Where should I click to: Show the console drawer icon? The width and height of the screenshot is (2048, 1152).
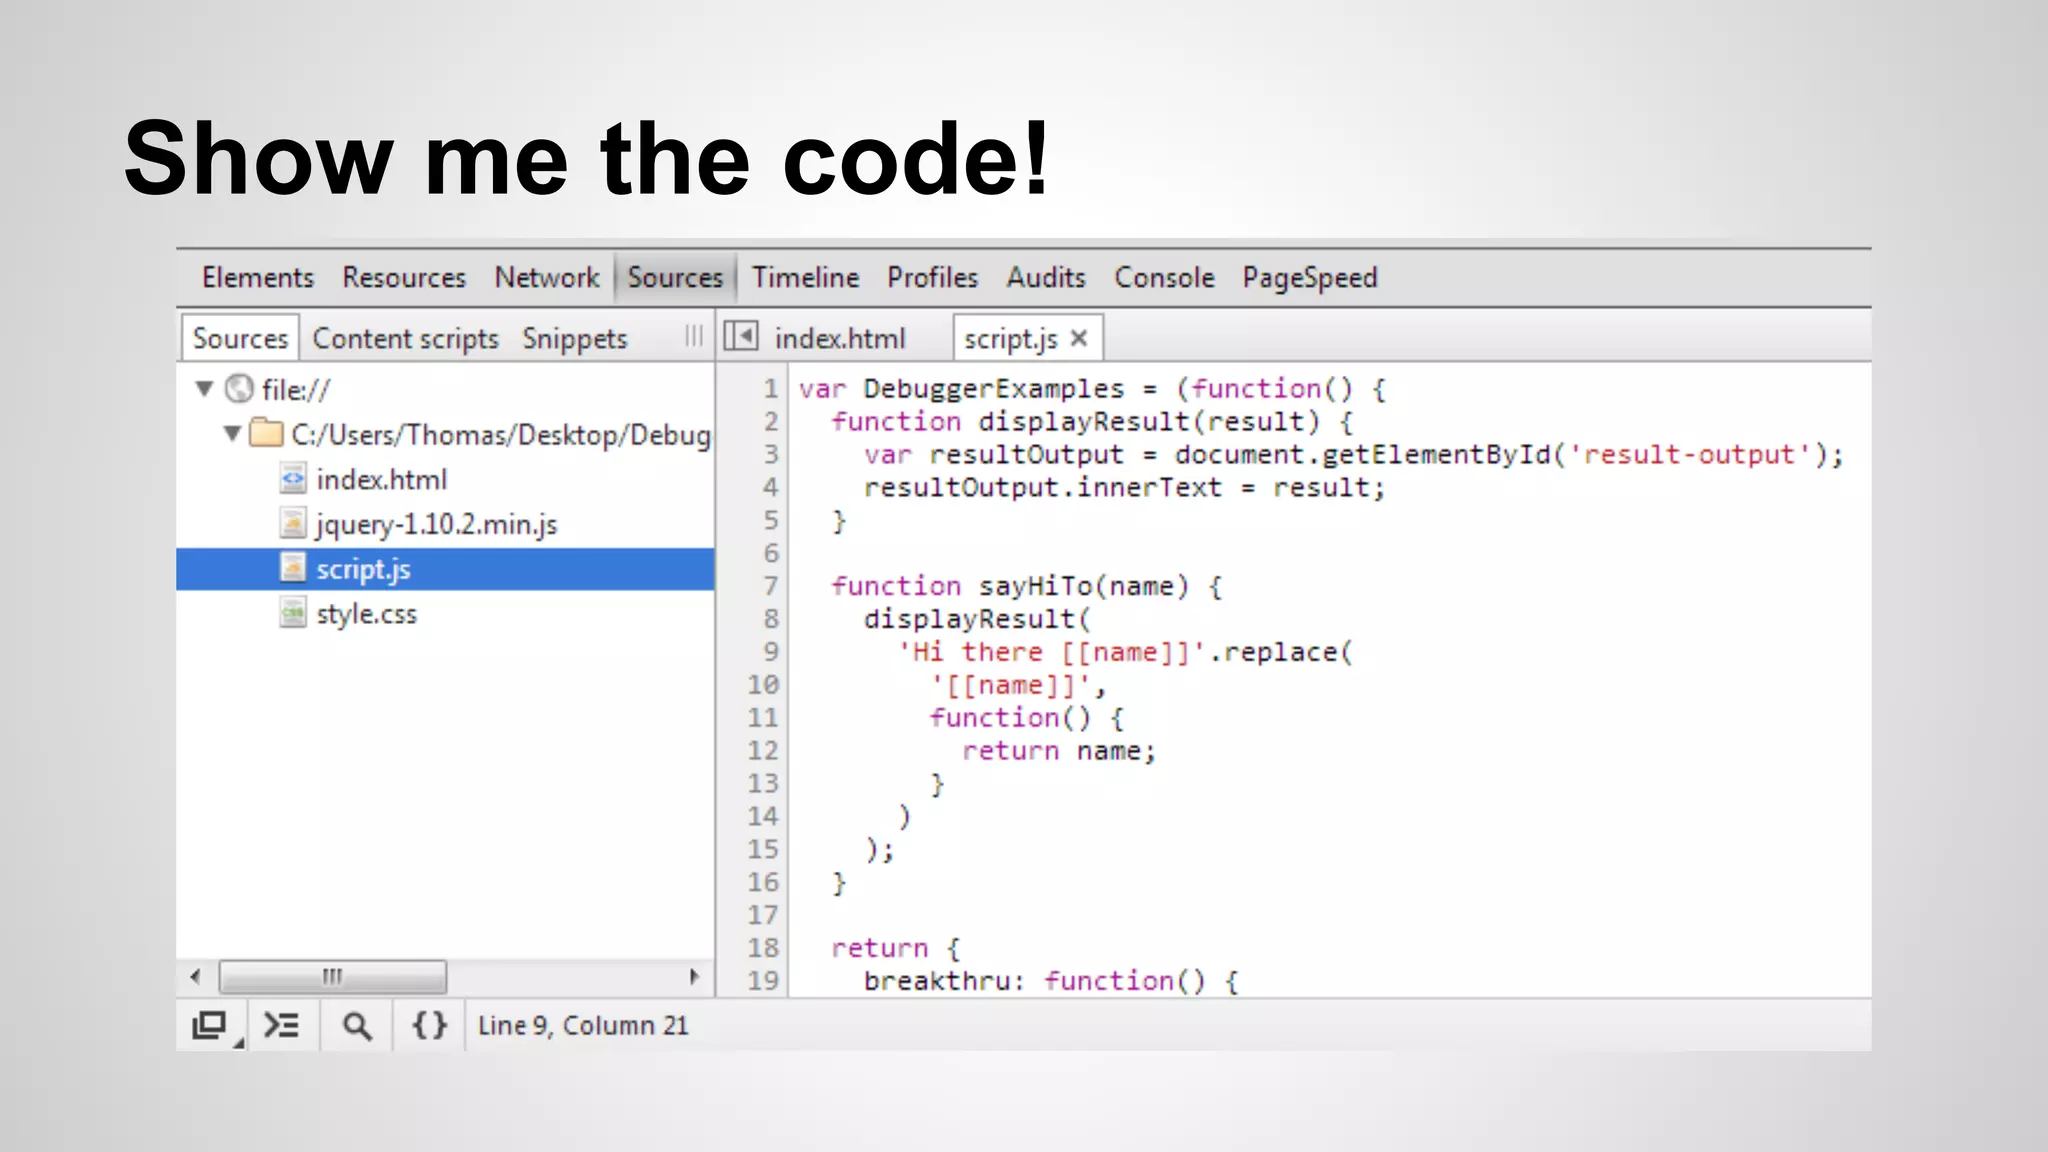point(281,1025)
